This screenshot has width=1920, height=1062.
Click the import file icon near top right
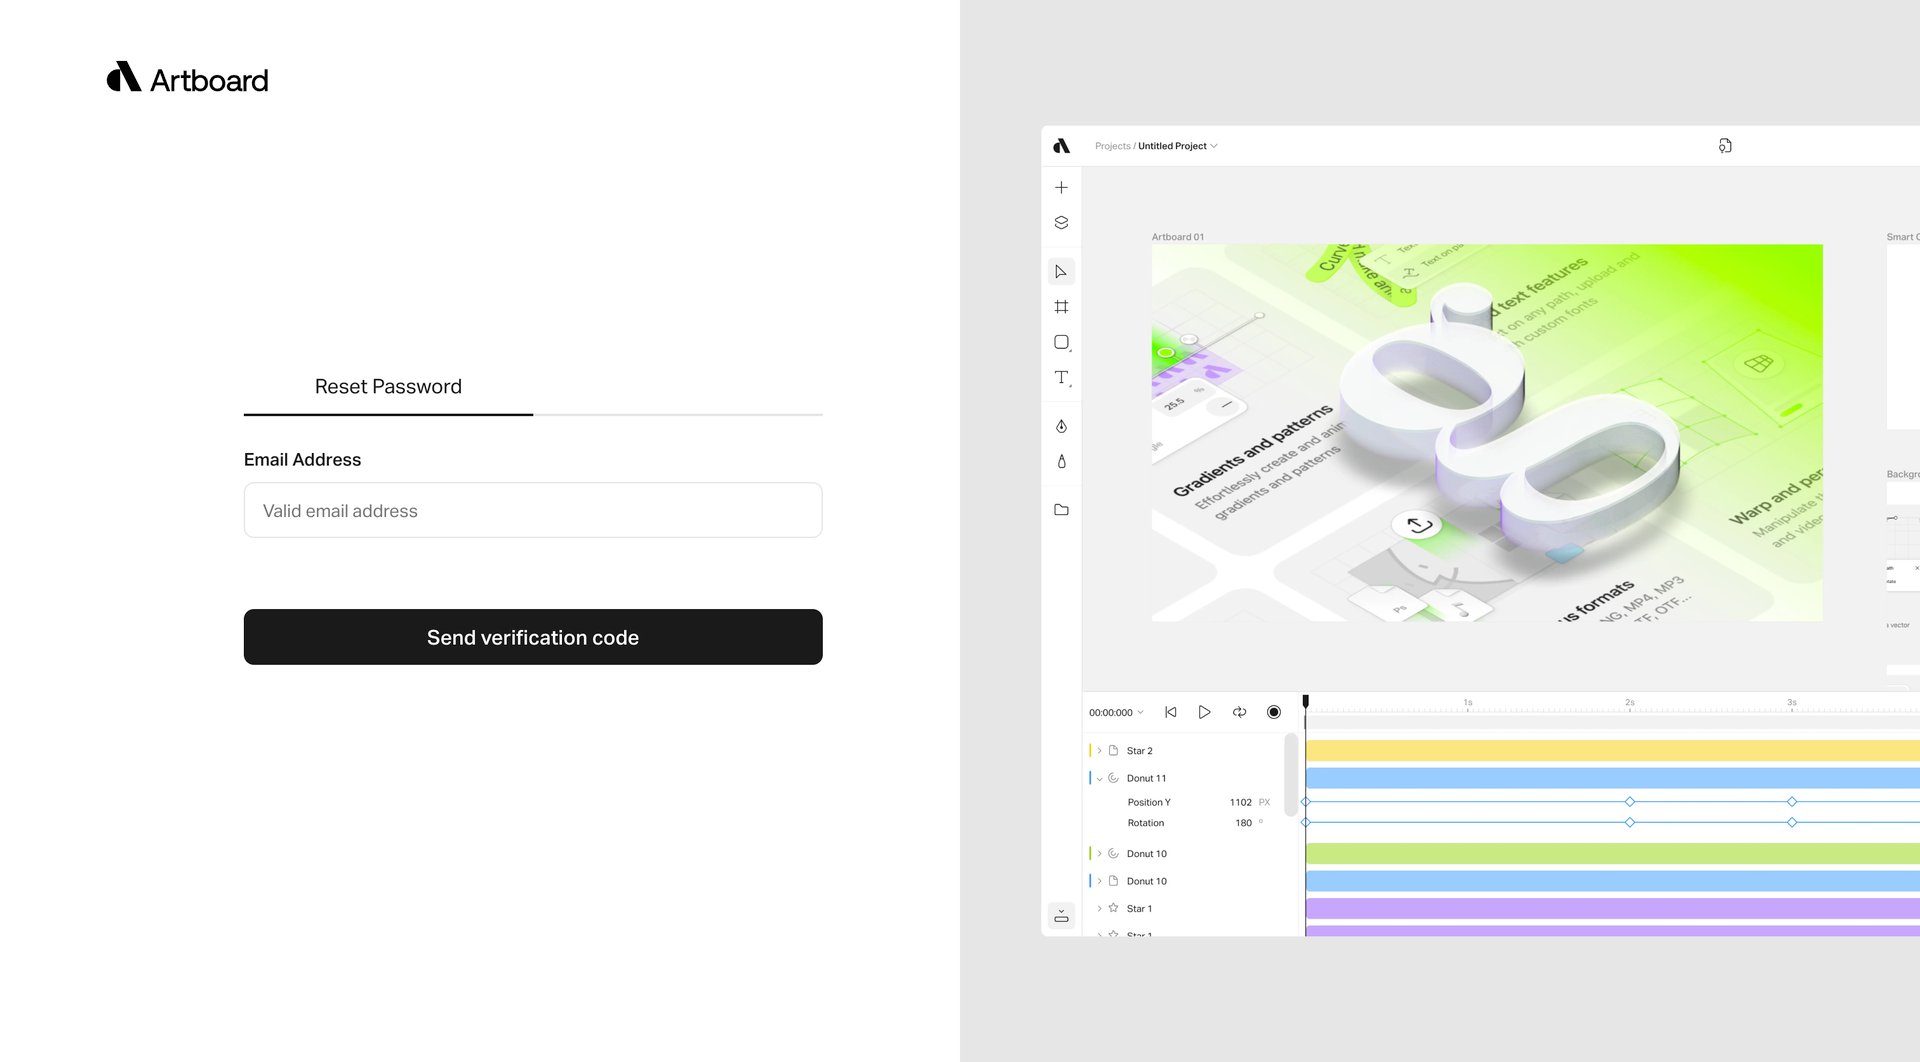coord(1726,146)
